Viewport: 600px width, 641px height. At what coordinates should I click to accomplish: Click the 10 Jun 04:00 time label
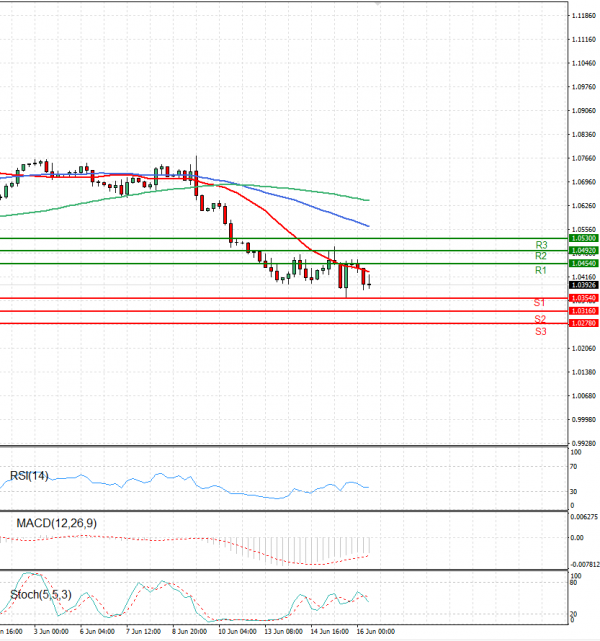tap(237, 632)
